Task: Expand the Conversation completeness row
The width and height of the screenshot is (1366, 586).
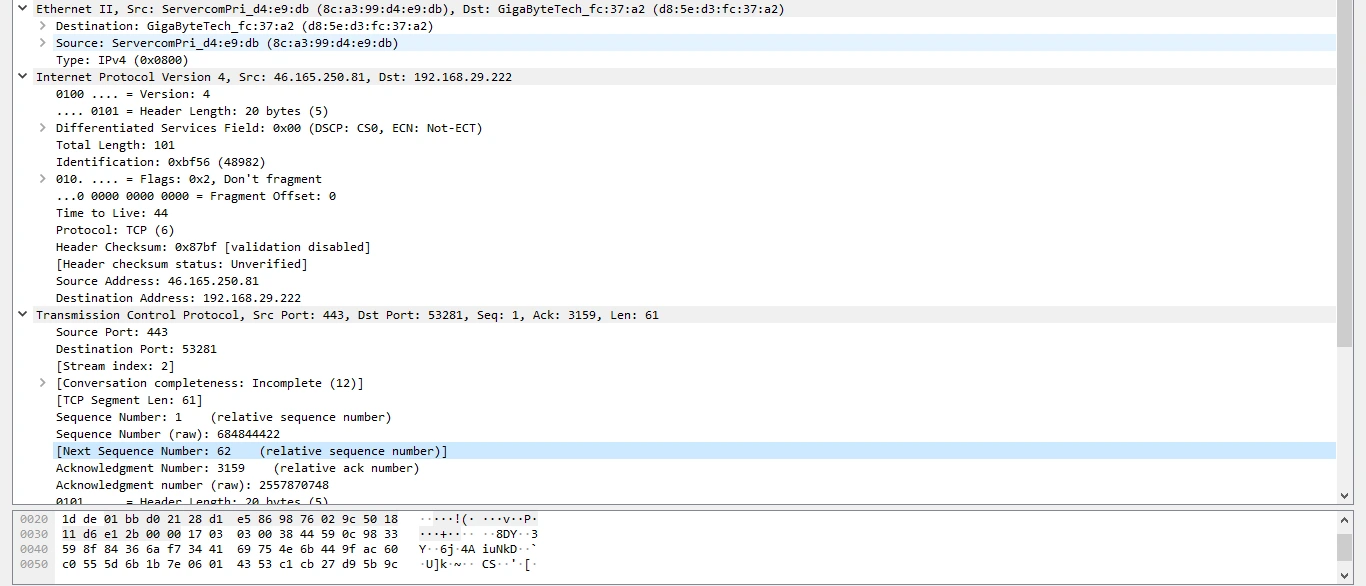Action: click(43, 383)
